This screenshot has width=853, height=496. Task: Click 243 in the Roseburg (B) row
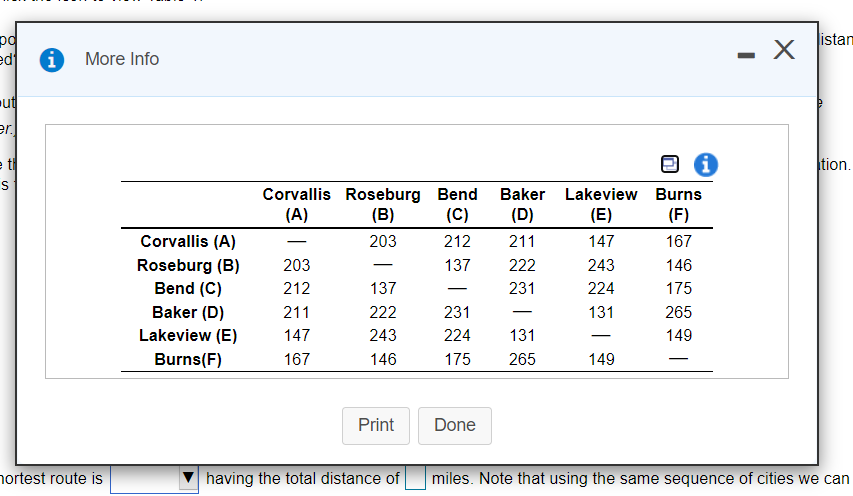(601, 265)
